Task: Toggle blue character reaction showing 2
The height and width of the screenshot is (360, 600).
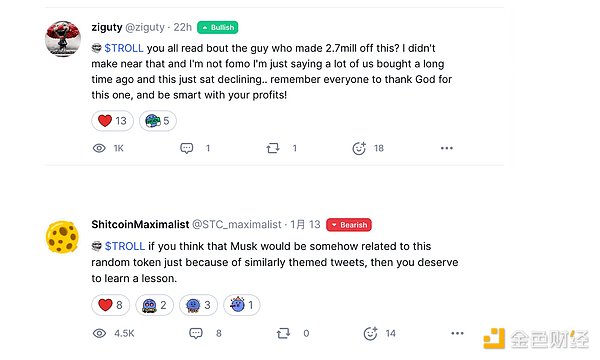Action: pyautogui.click(x=154, y=305)
